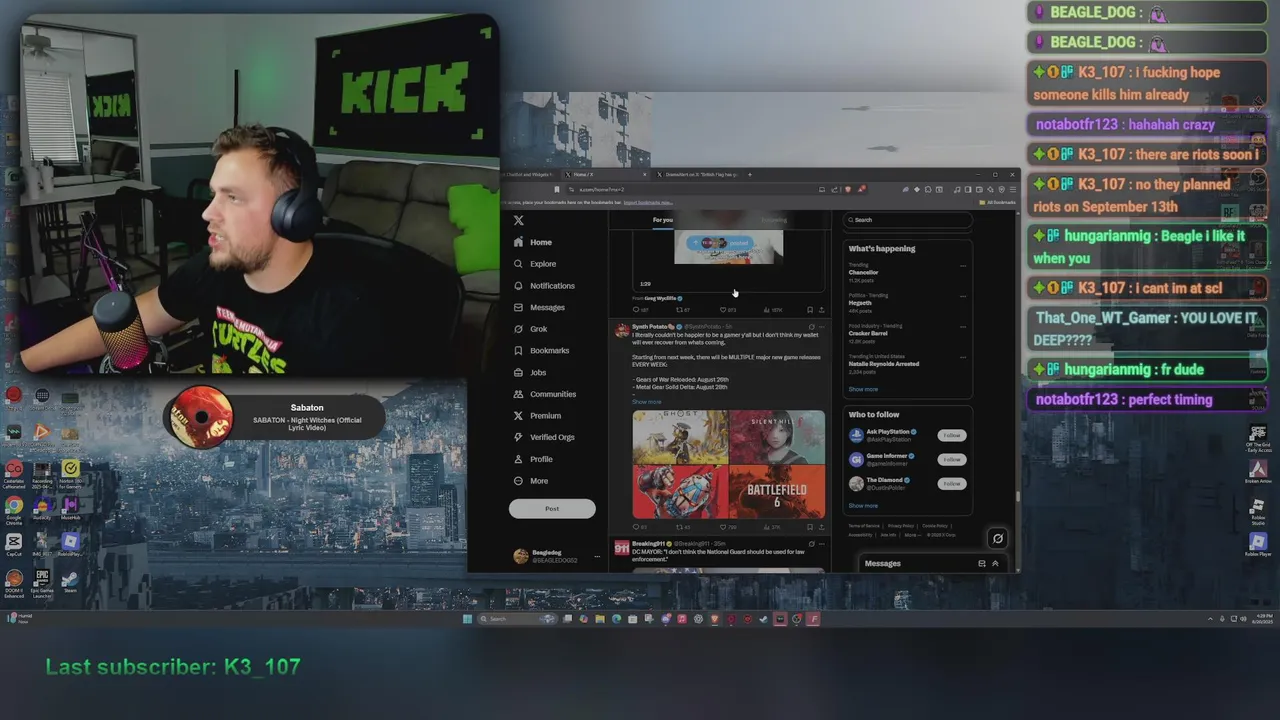Like the Greg Wycliffe video post

tap(724, 310)
